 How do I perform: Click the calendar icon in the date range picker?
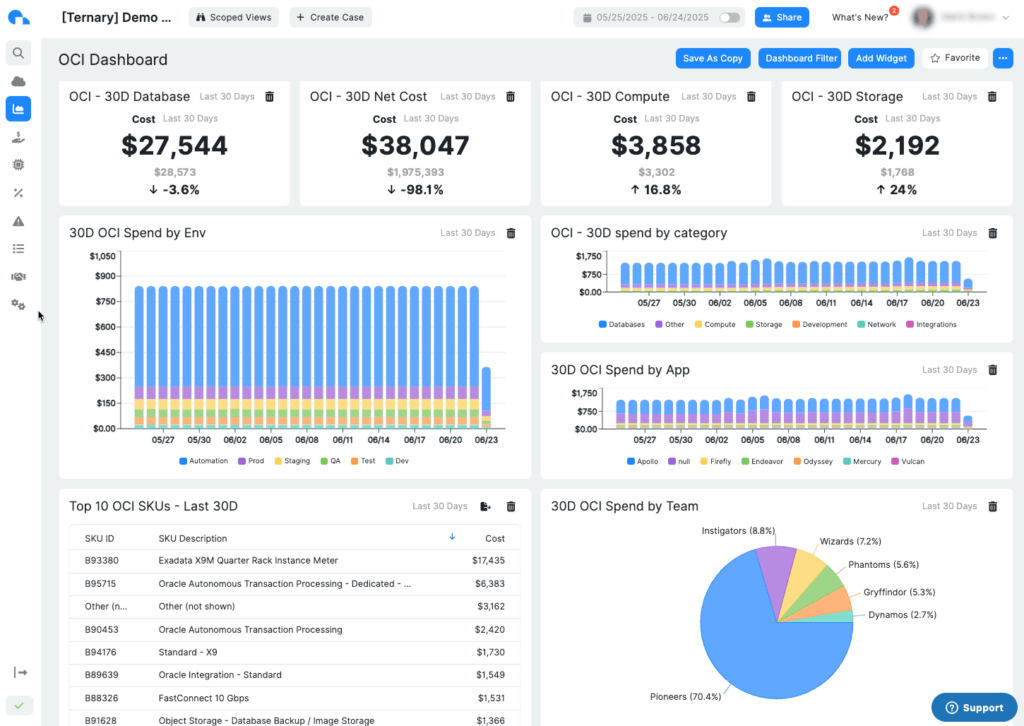tap(586, 17)
